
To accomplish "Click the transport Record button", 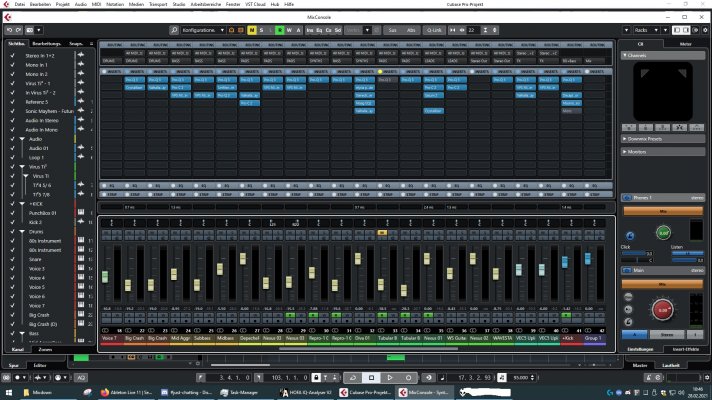I will 408,378.
